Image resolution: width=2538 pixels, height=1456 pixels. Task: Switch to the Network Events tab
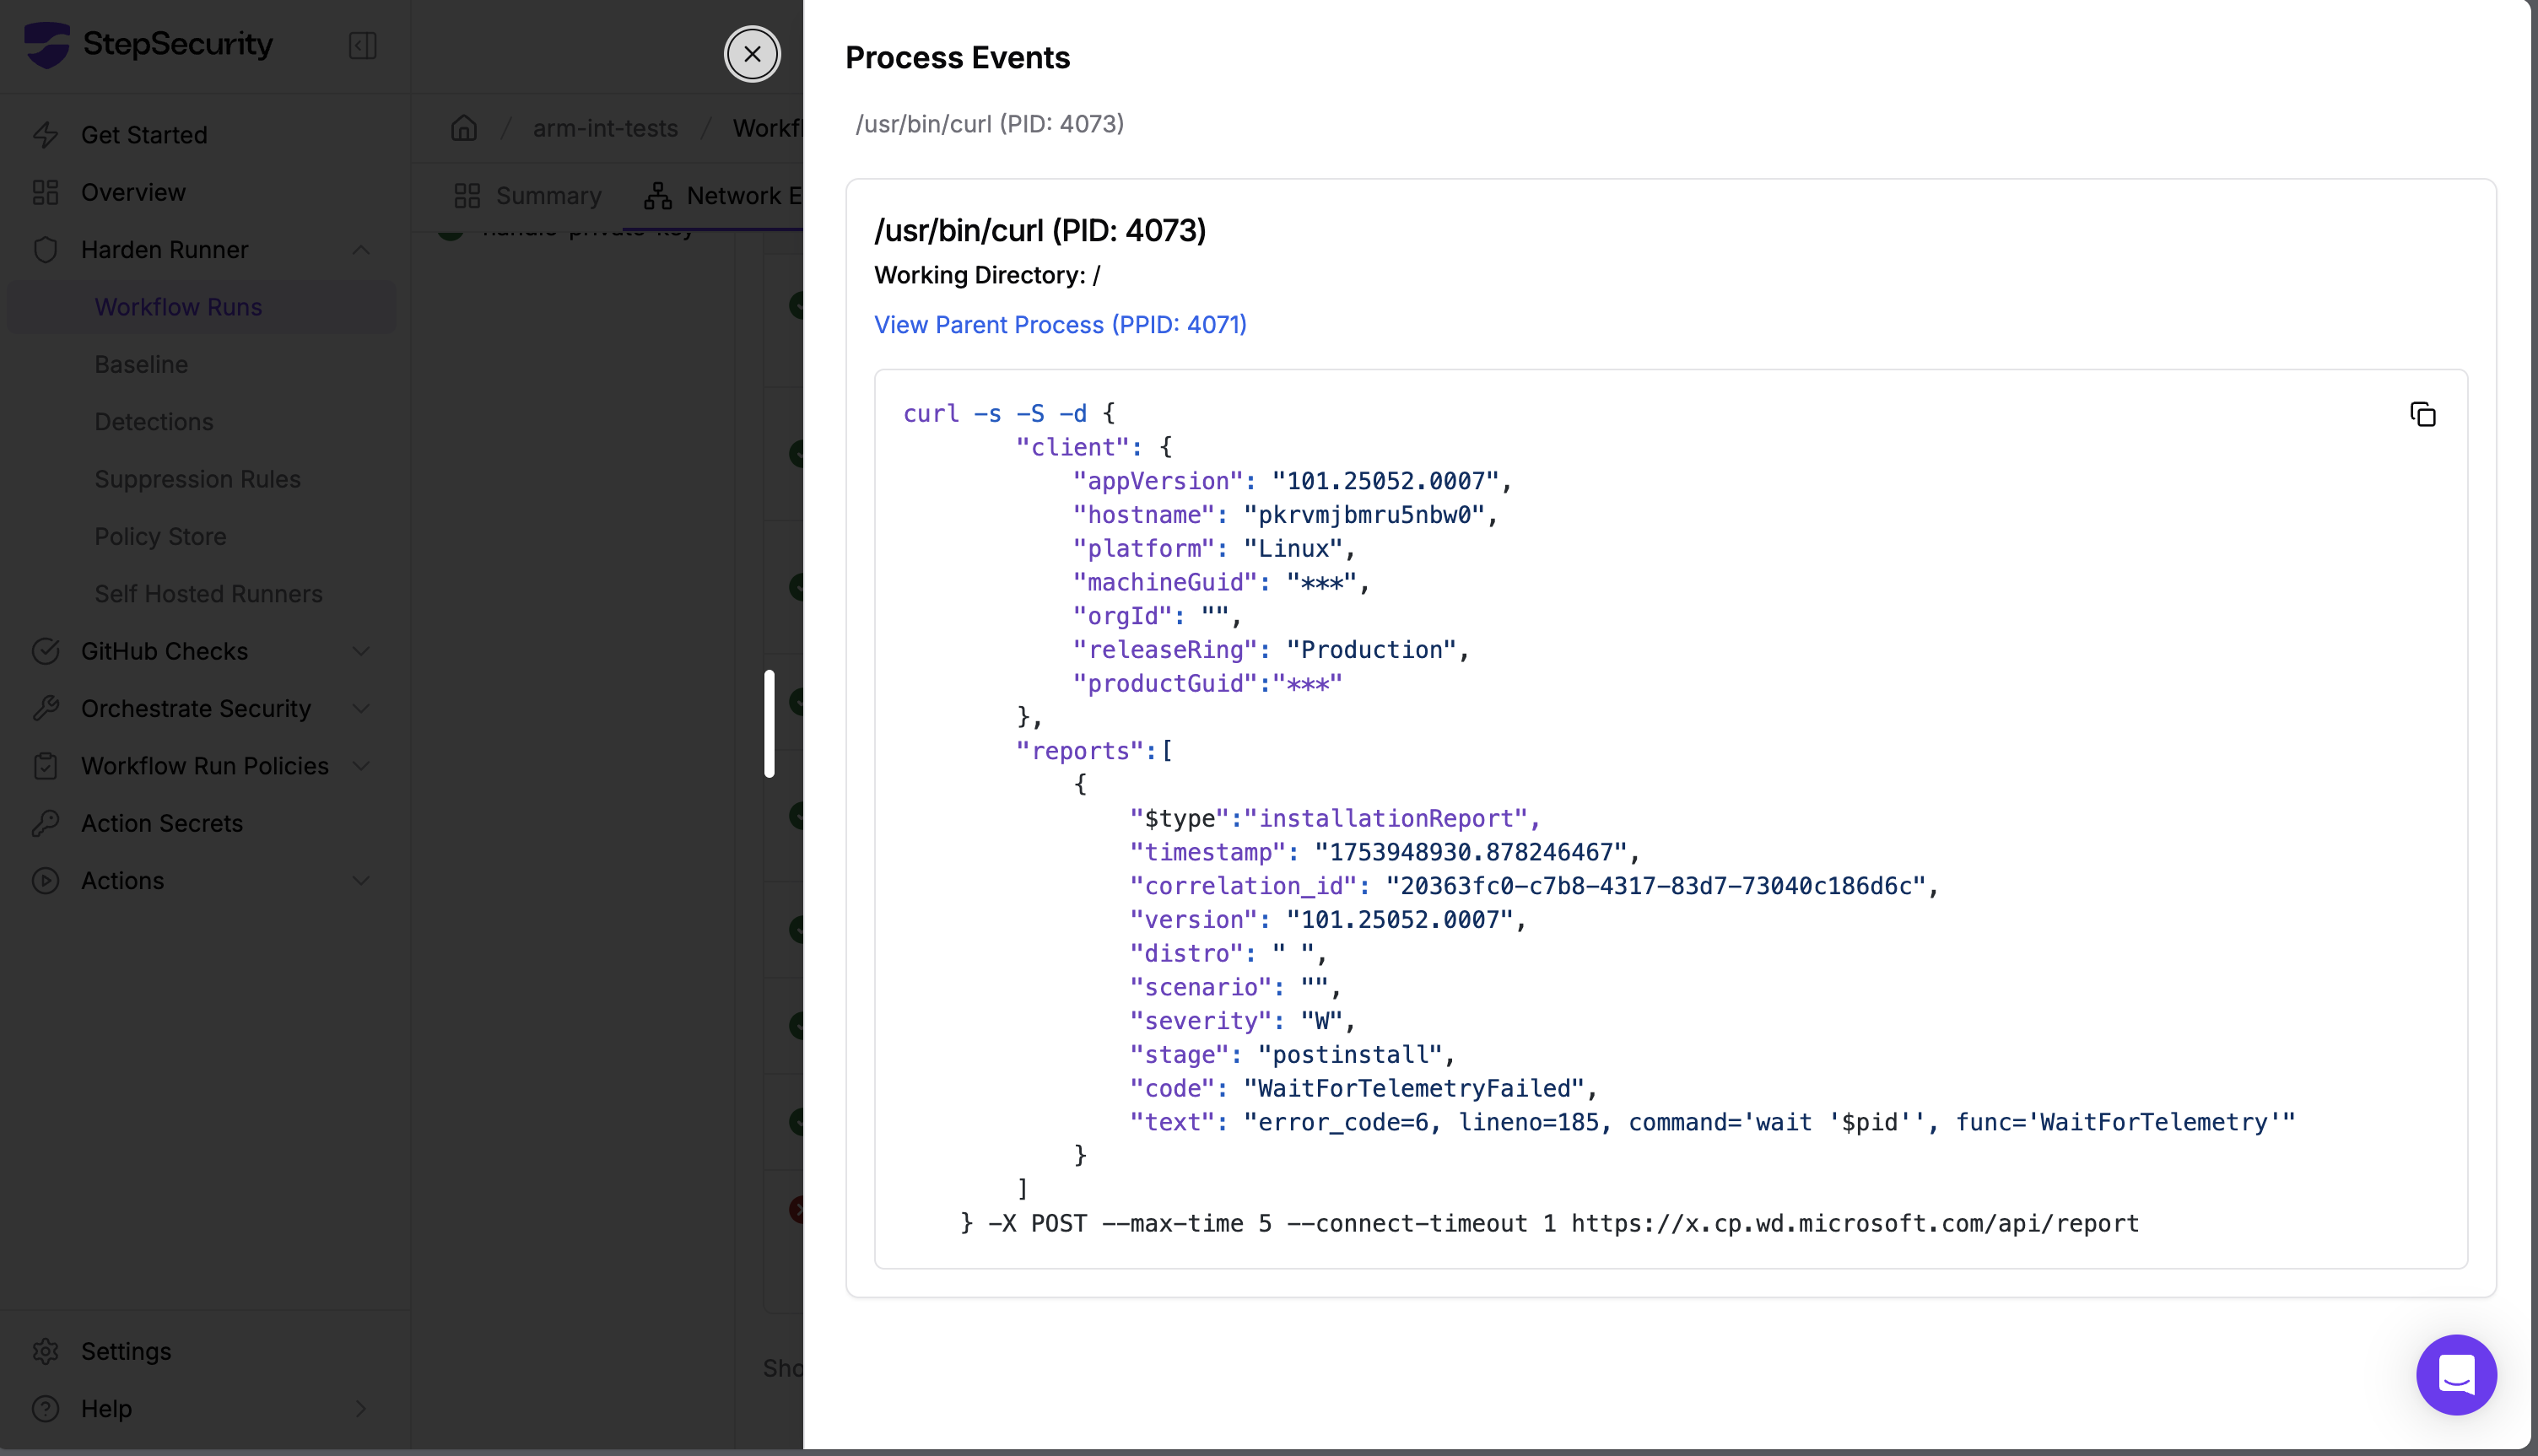tap(722, 195)
